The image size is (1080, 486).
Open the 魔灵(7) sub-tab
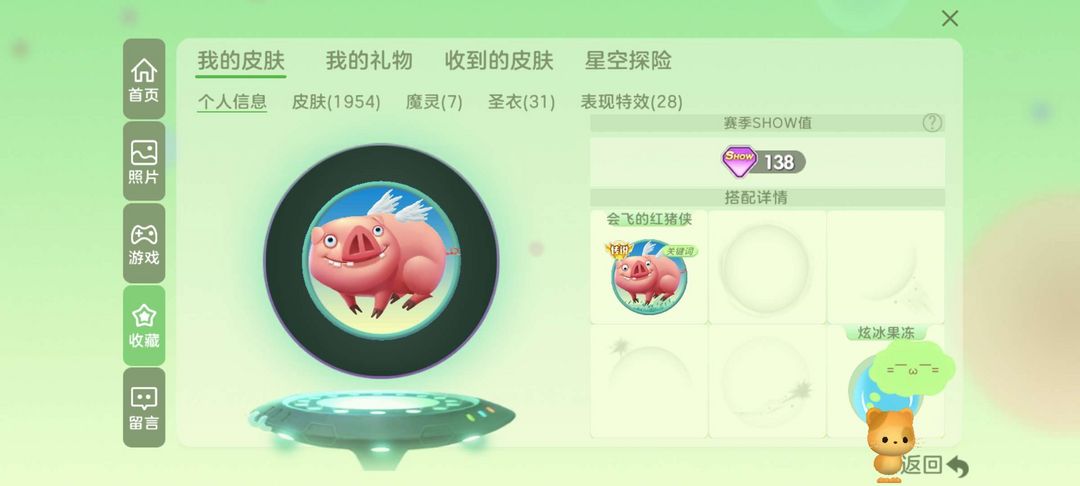(434, 102)
